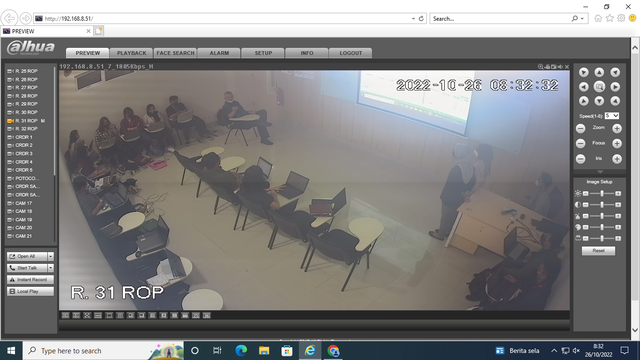Select channel POTOCO...
The width and height of the screenshot is (640, 360).
tap(27, 178)
